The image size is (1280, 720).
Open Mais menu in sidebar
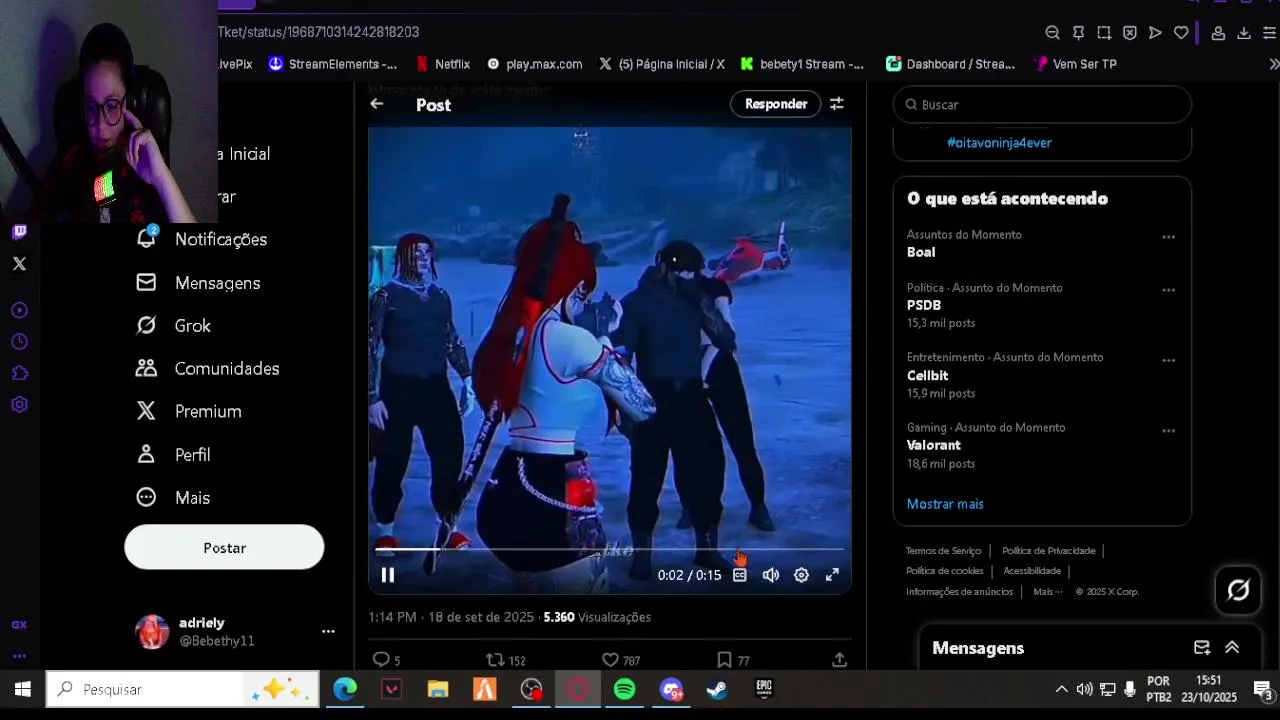tap(174, 498)
